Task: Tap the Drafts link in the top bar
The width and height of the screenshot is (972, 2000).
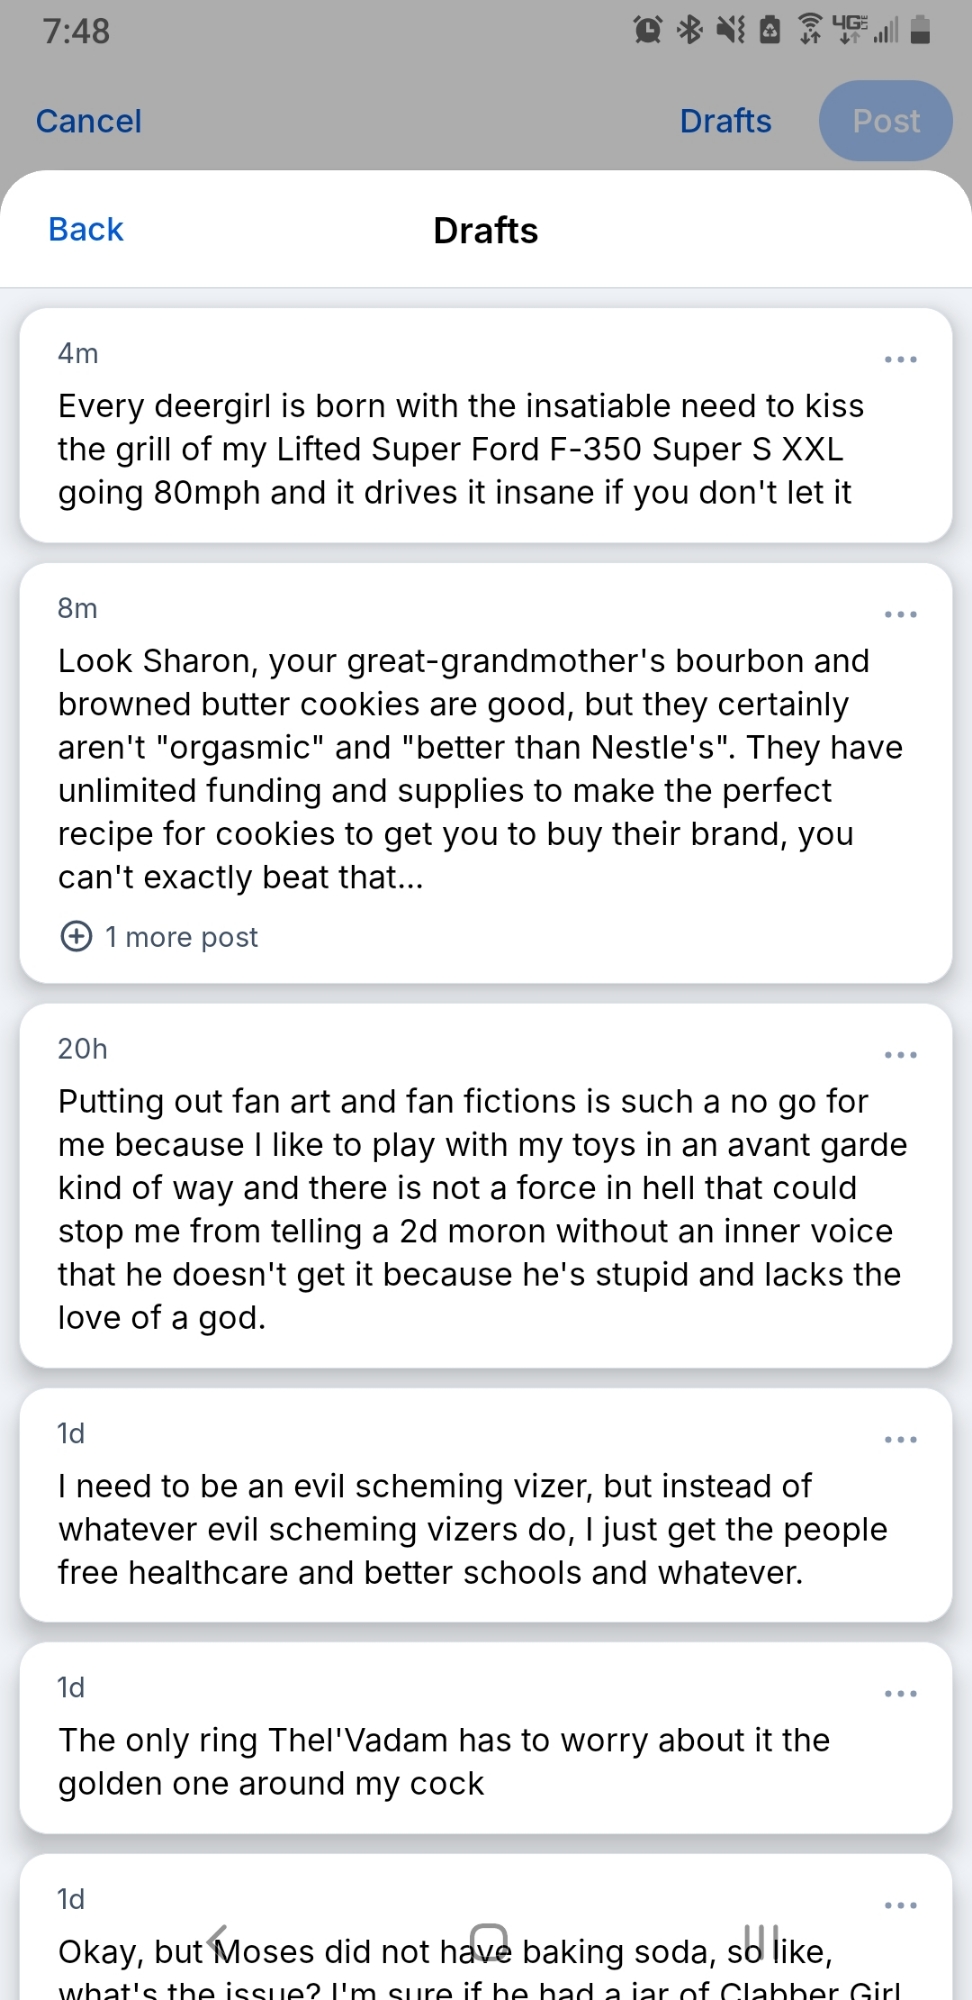Action: 725,121
